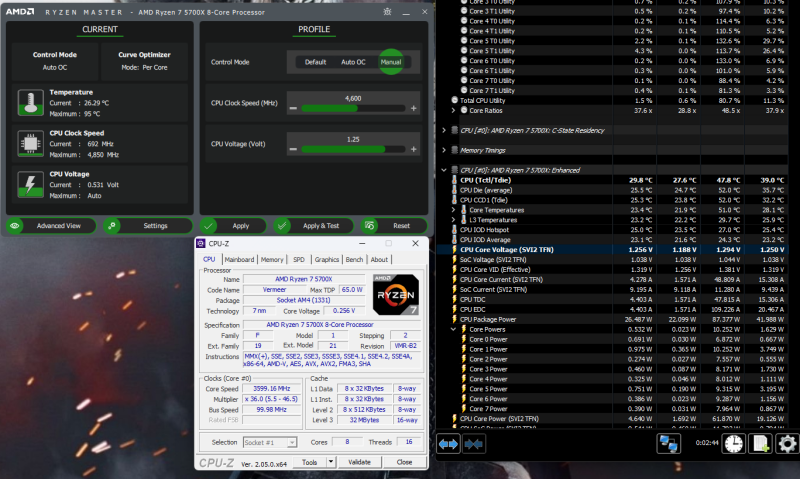Click the CPU-Z window title icon
Image resolution: width=800 pixels, height=479 pixels.
click(x=201, y=244)
